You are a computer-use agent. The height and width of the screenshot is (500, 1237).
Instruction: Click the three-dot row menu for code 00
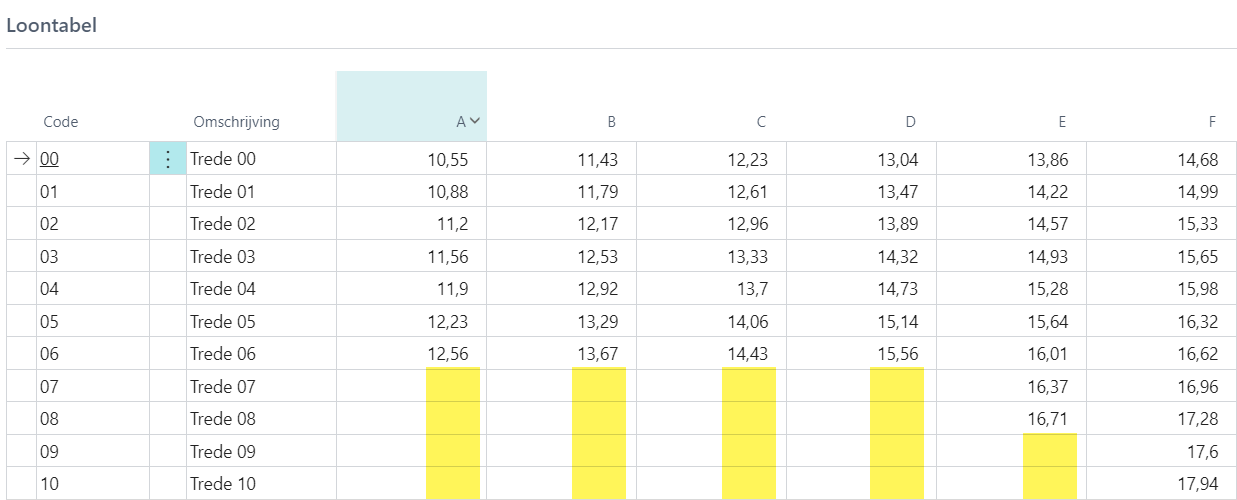coord(168,159)
